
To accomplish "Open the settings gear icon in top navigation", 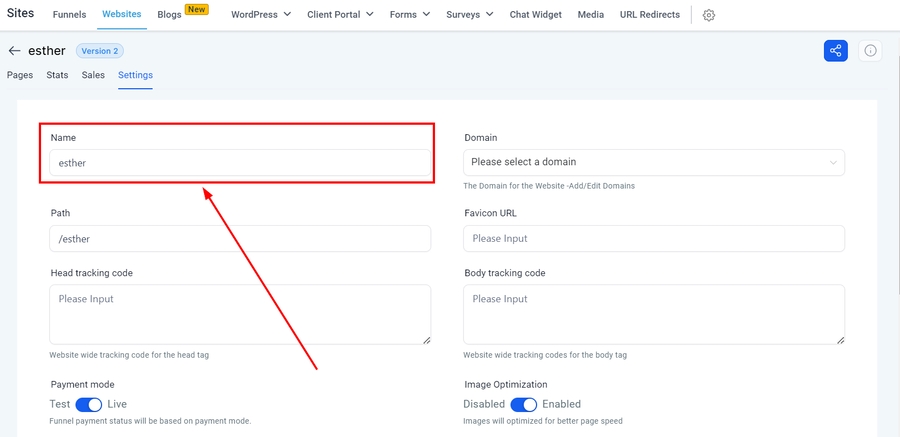I will pyautogui.click(x=709, y=15).
